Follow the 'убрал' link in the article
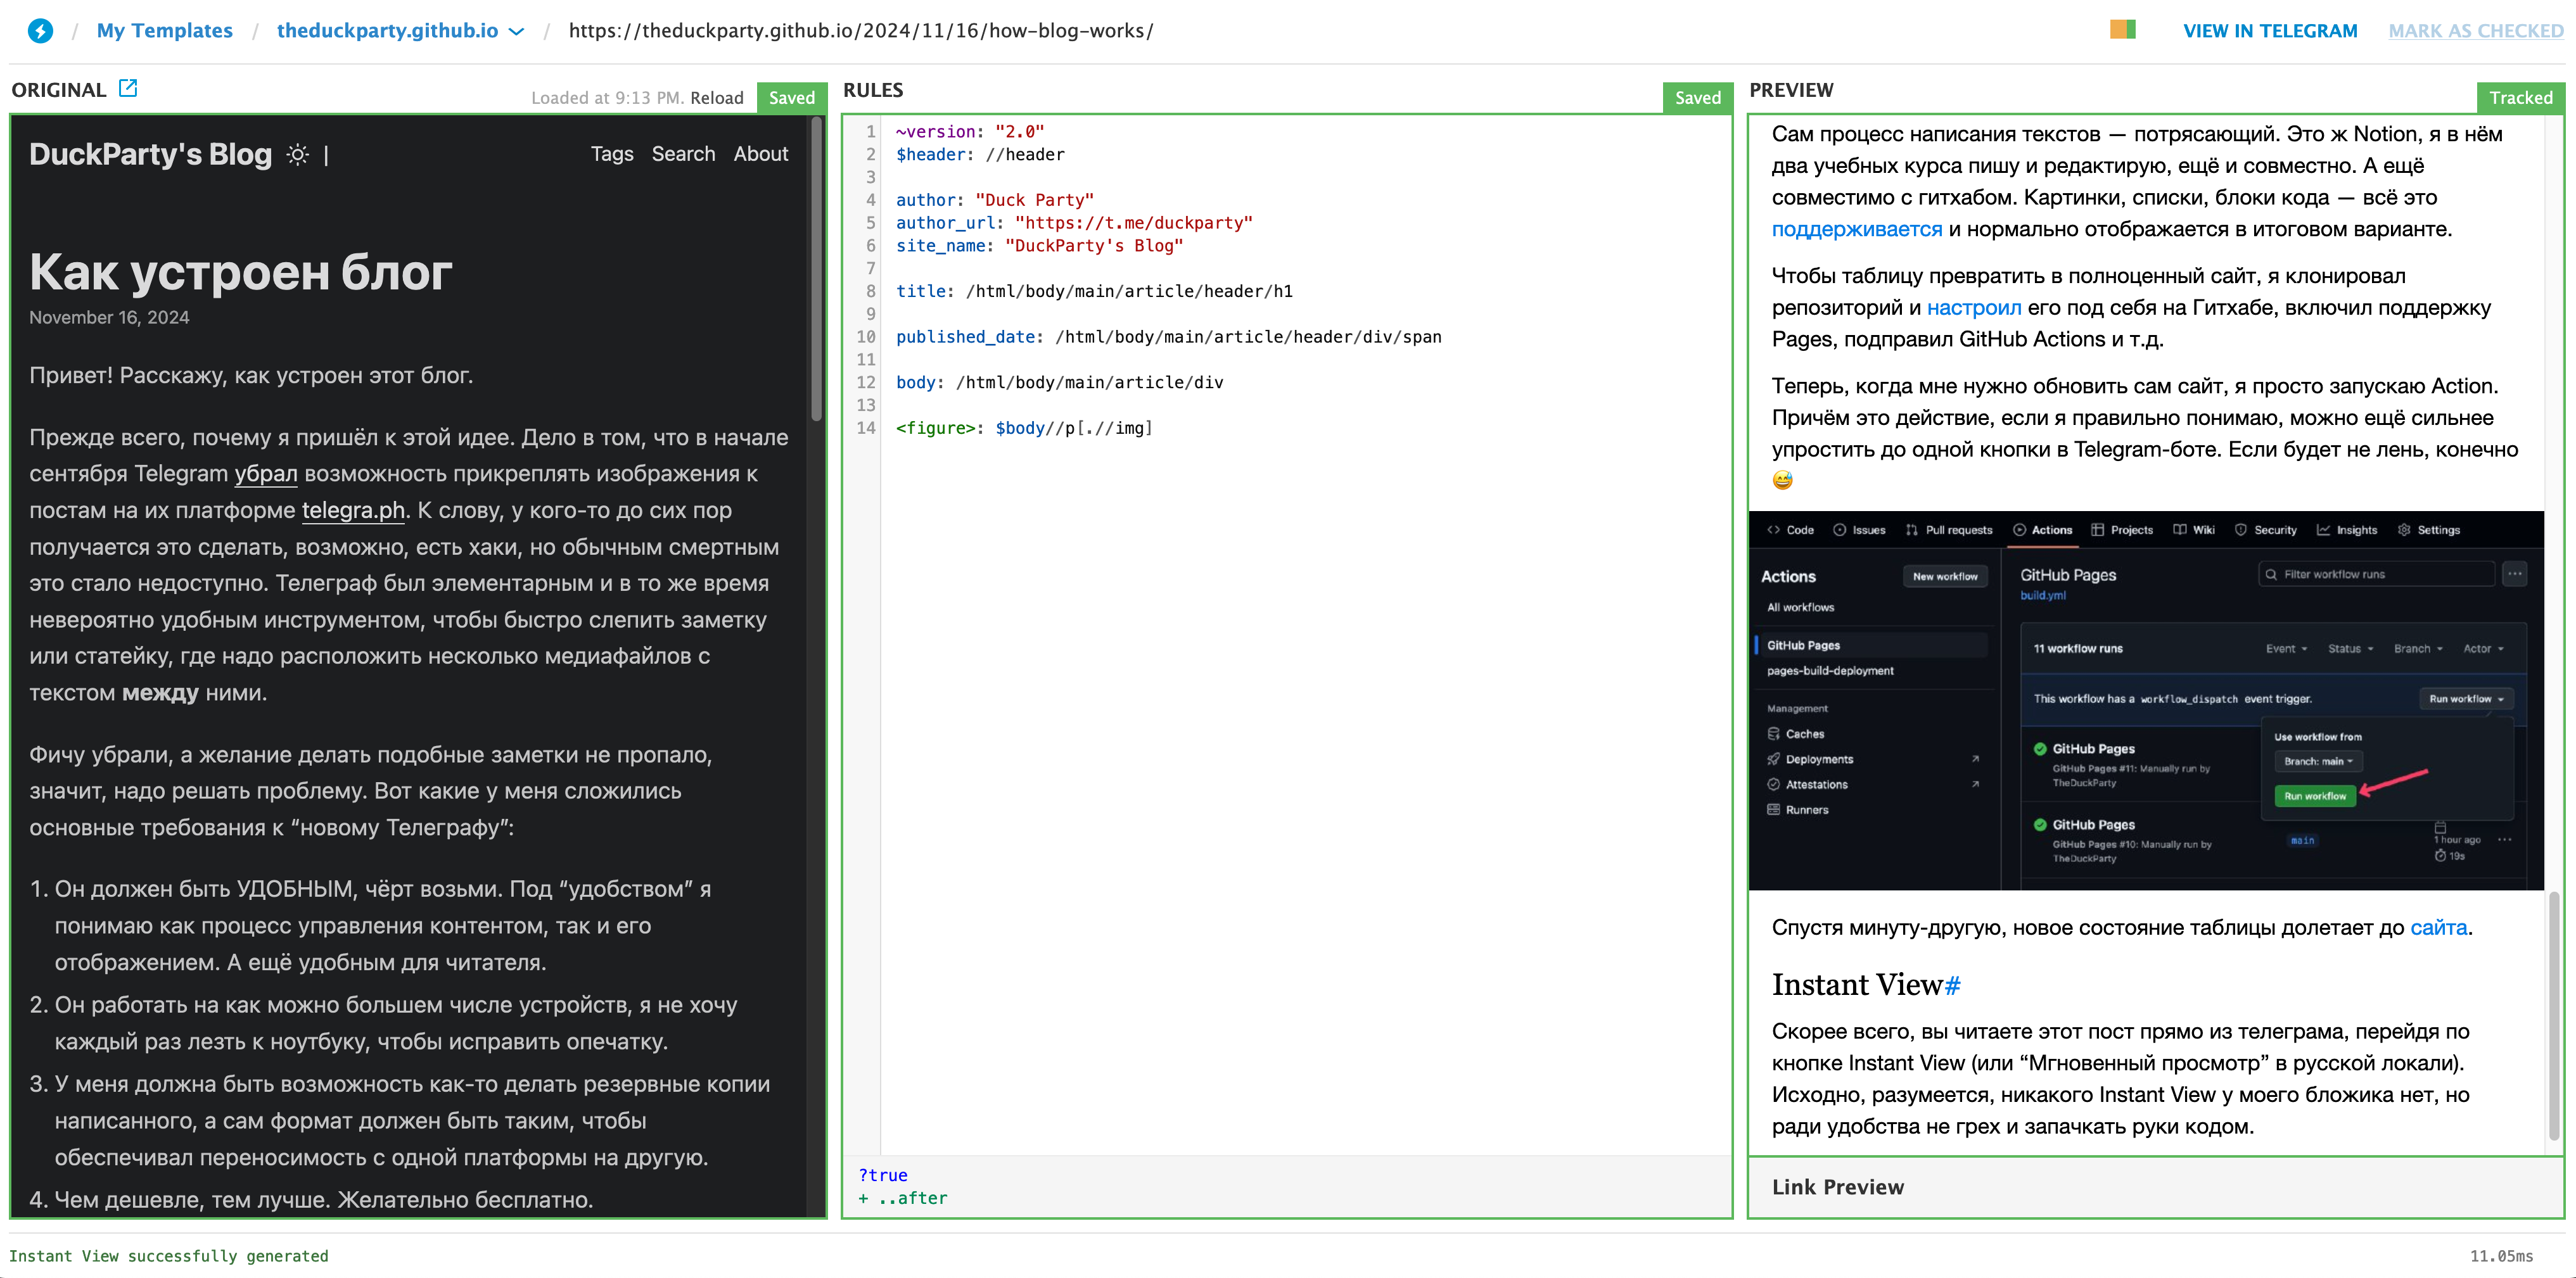Screen dimensions: 2576x1278 pos(265,474)
